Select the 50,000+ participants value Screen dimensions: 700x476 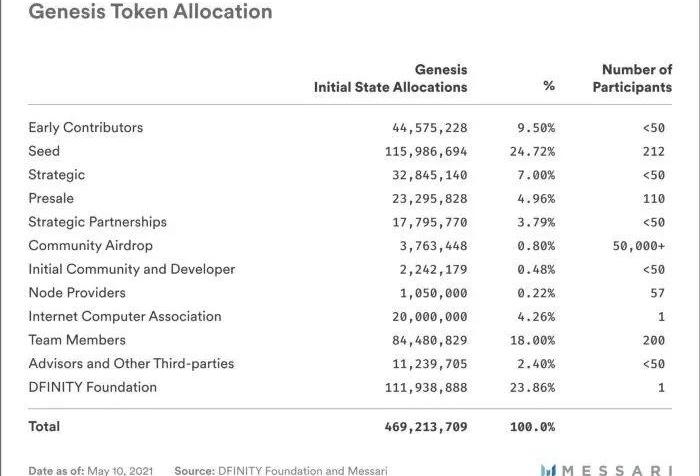(639, 246)
